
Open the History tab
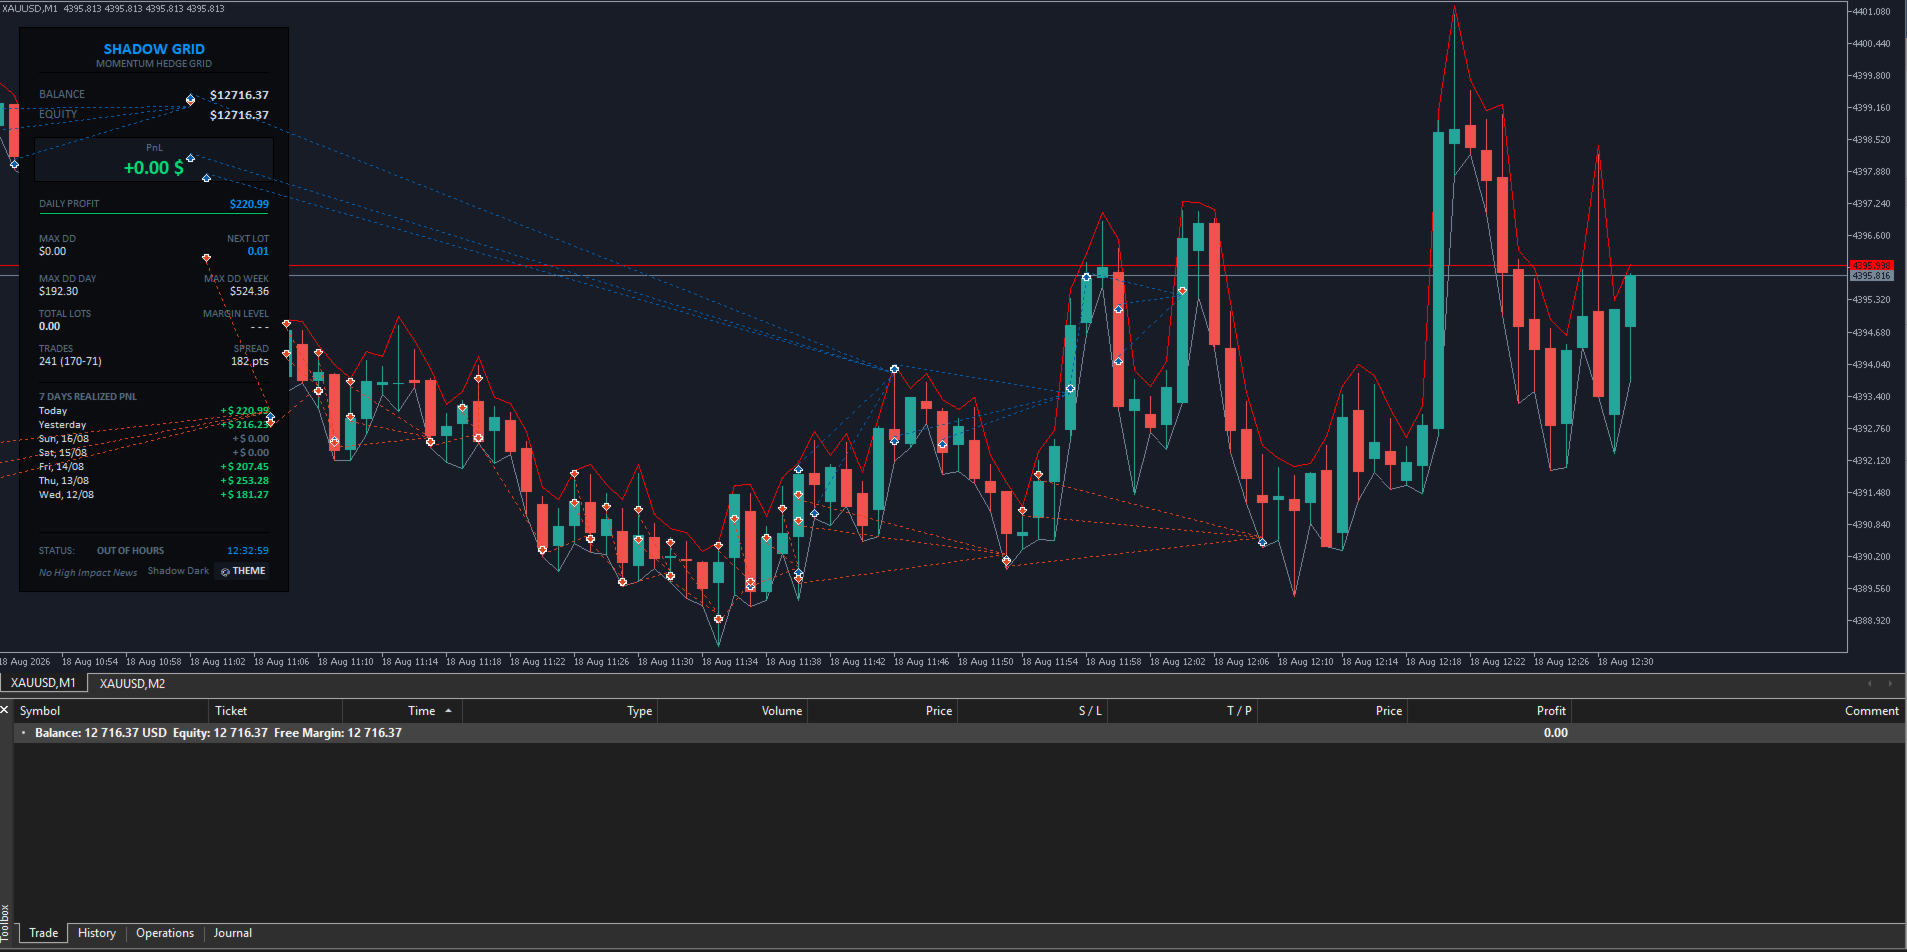coord(97,933)
